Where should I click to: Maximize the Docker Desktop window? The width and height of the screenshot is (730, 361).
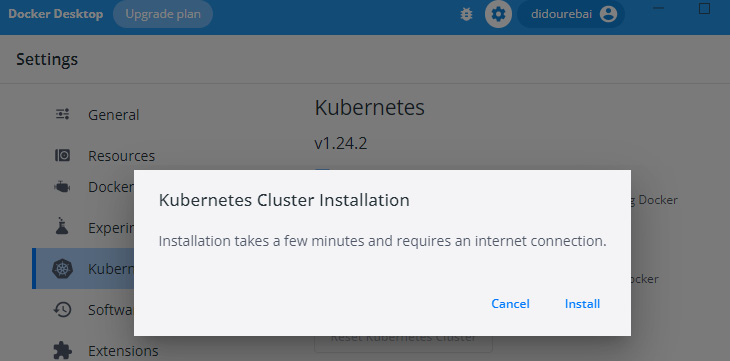tap(704, 8)
